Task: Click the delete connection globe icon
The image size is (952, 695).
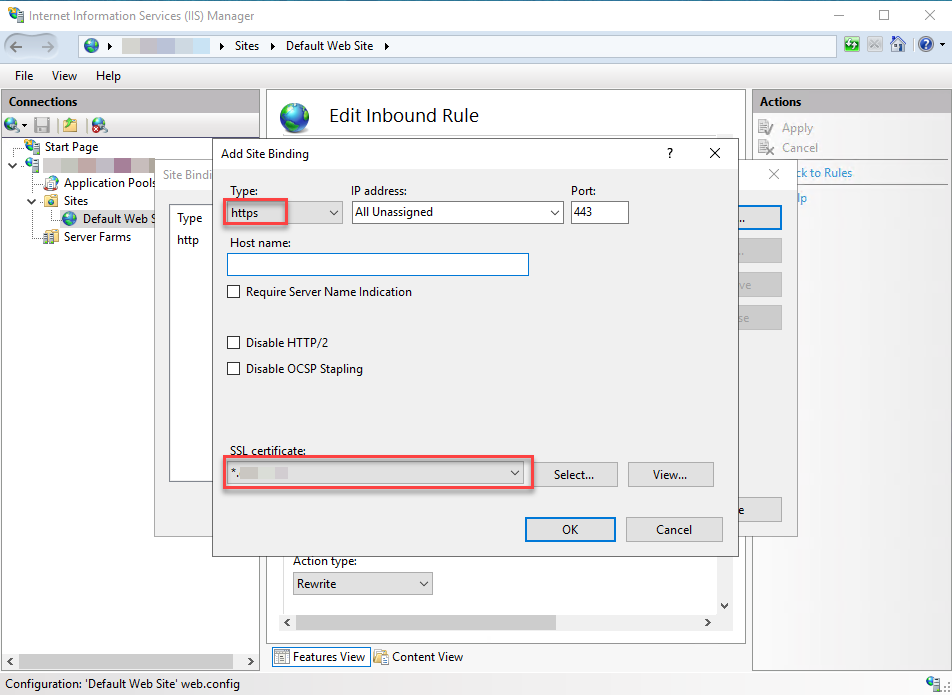Action: [x=97, y=125]
